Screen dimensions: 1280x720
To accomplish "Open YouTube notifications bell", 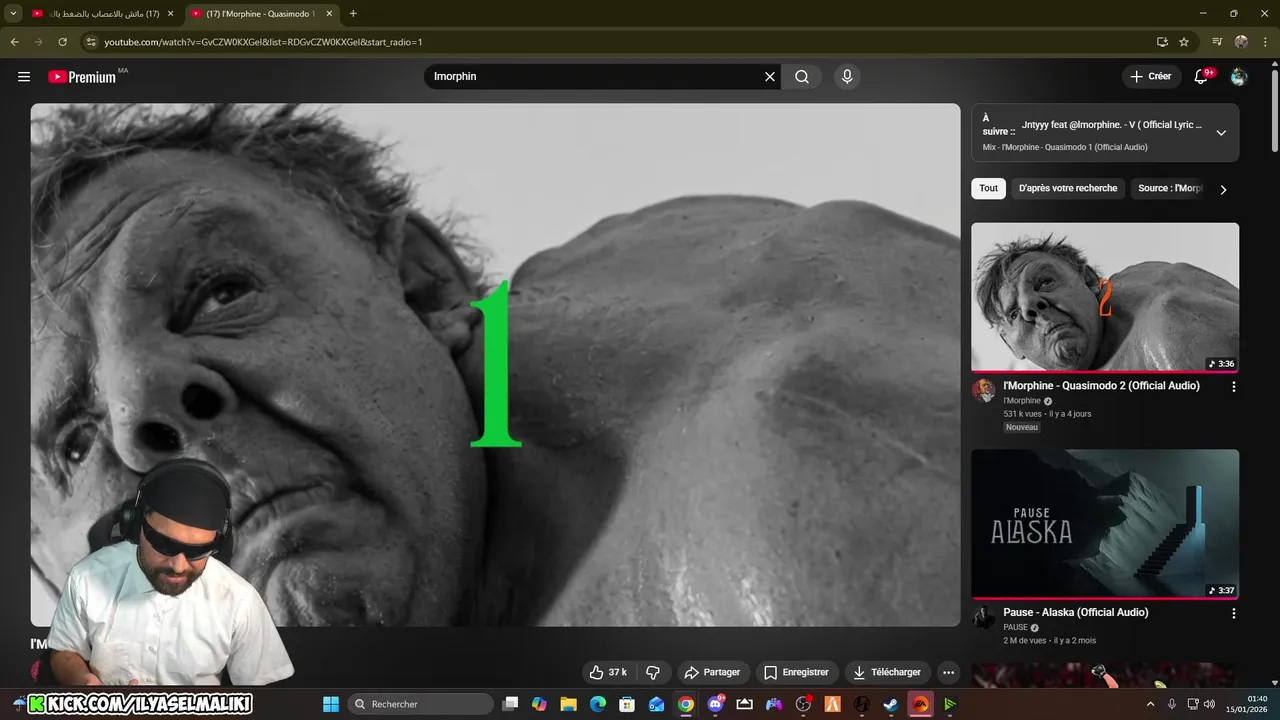I will (x=1203, y=77).
